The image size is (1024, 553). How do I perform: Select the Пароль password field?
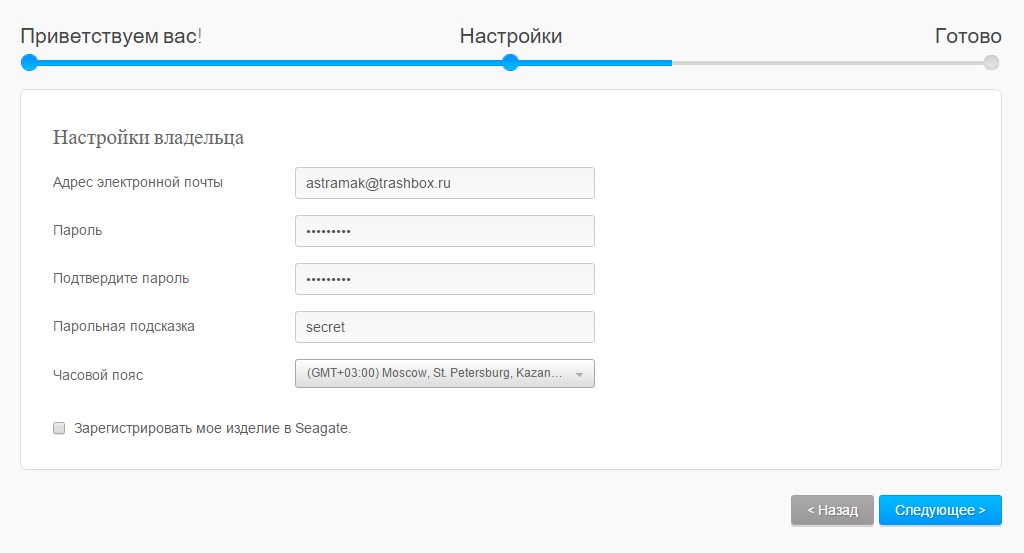[x=445, y=231]
